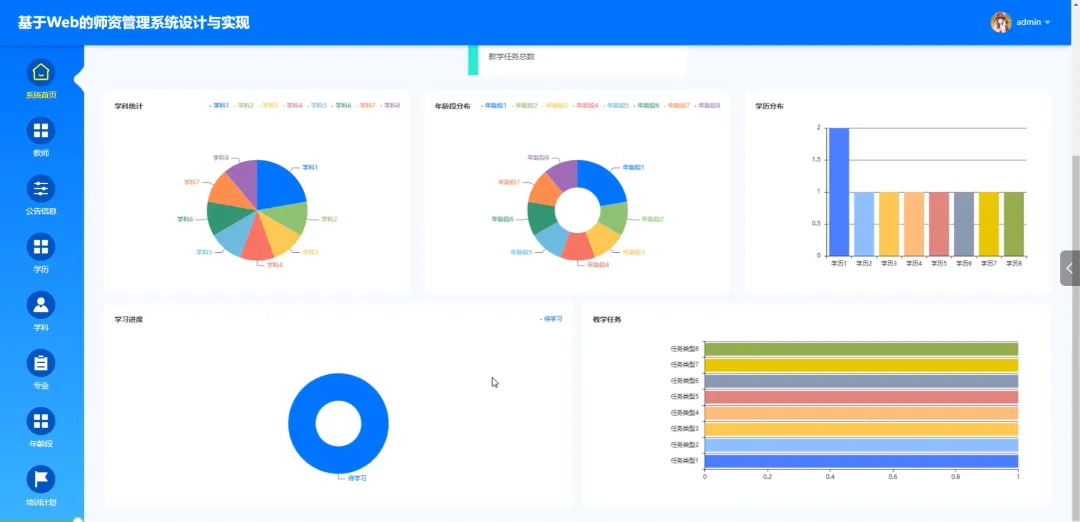Click the 年龄段5 label beside the donut

521,252
